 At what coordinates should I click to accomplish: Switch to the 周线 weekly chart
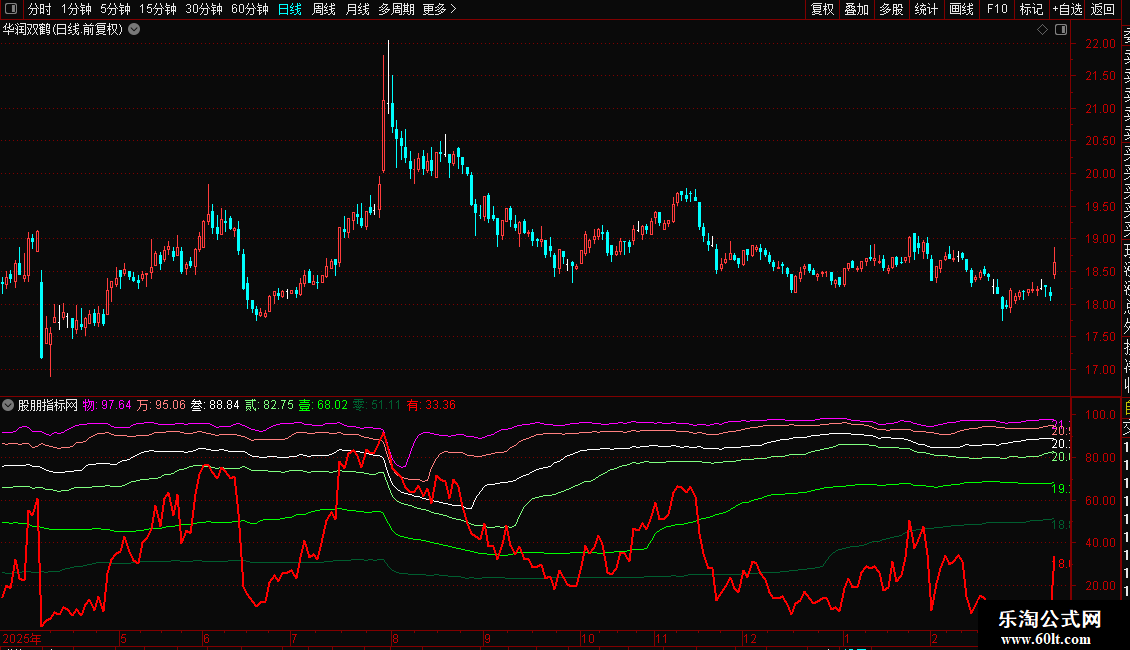tap(324, 9)
